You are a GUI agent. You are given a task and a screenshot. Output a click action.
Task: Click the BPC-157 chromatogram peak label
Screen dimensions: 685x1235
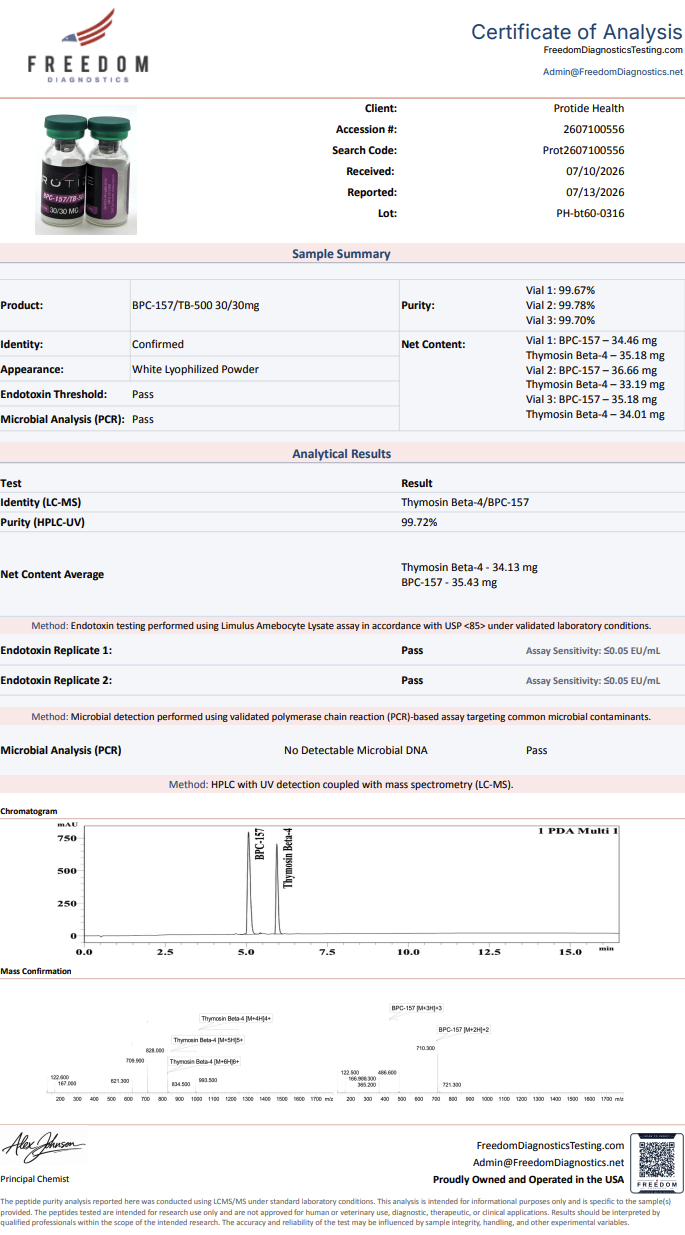coord(259,844)
